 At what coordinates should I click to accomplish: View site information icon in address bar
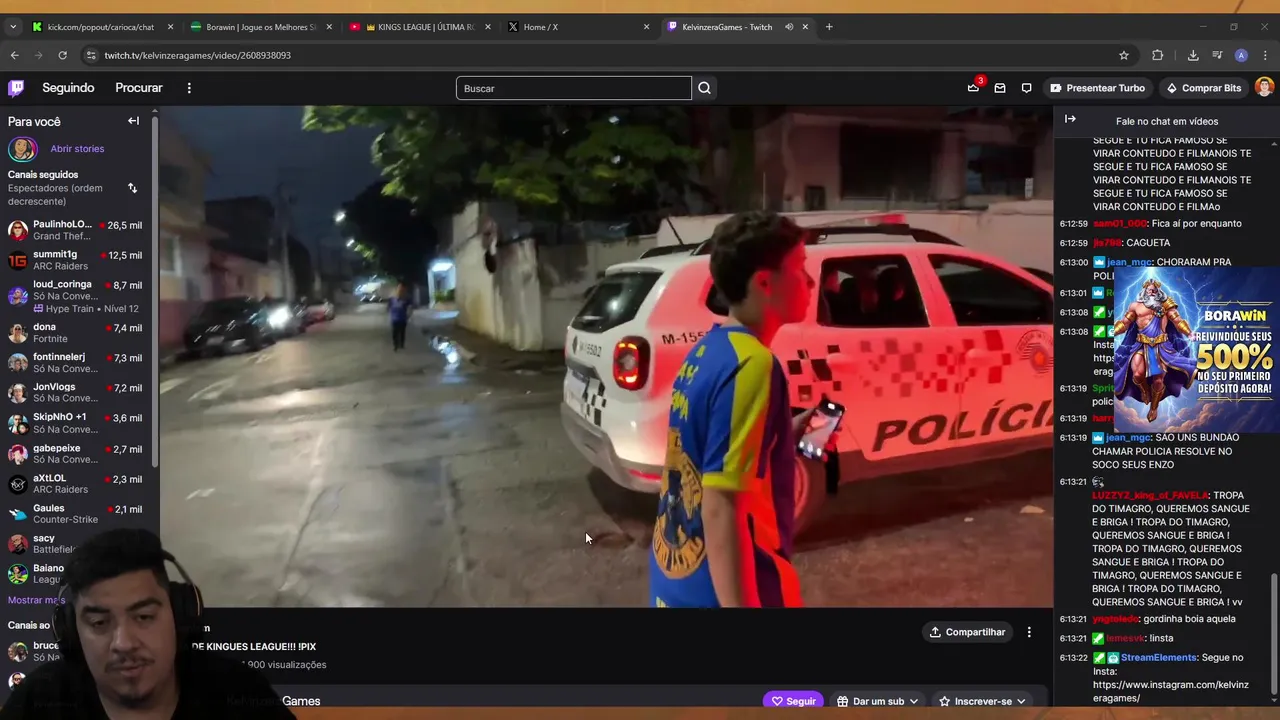pos(92,55)
